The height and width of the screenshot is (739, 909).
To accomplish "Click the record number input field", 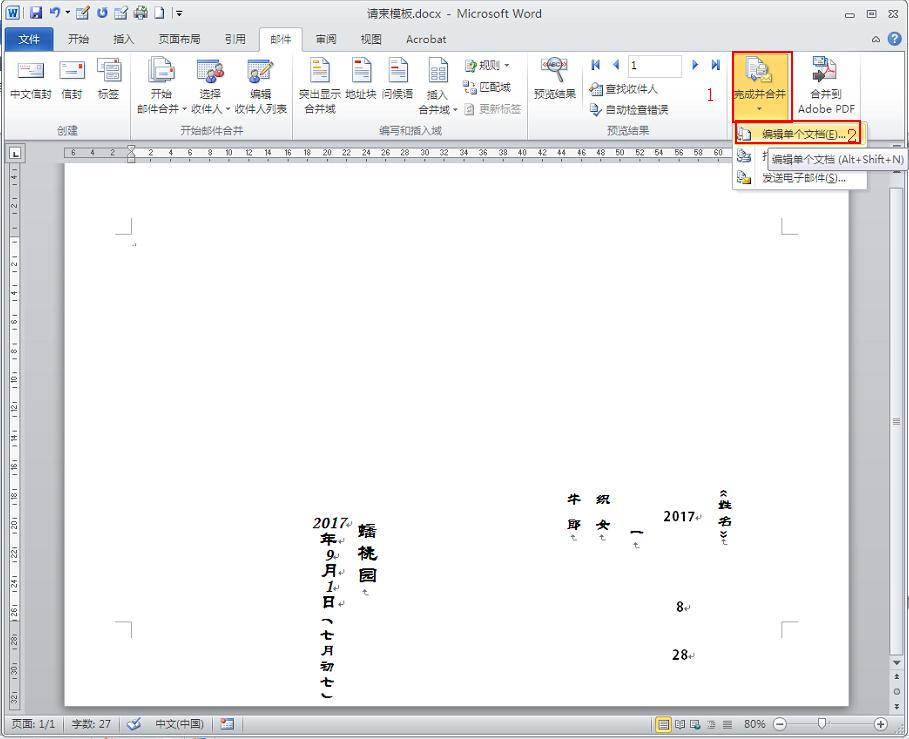I will pos(655,65).
